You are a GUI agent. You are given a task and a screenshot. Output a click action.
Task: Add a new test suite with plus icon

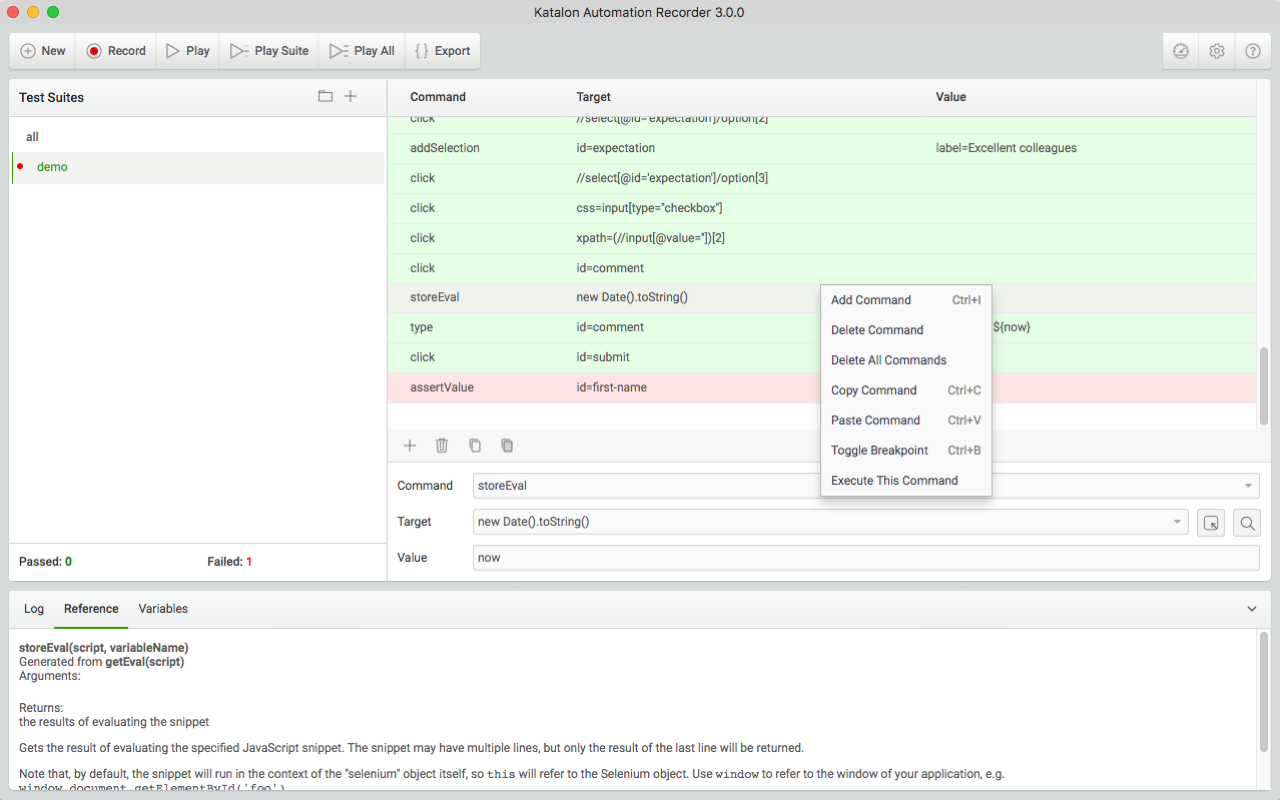tap(351, 97)
